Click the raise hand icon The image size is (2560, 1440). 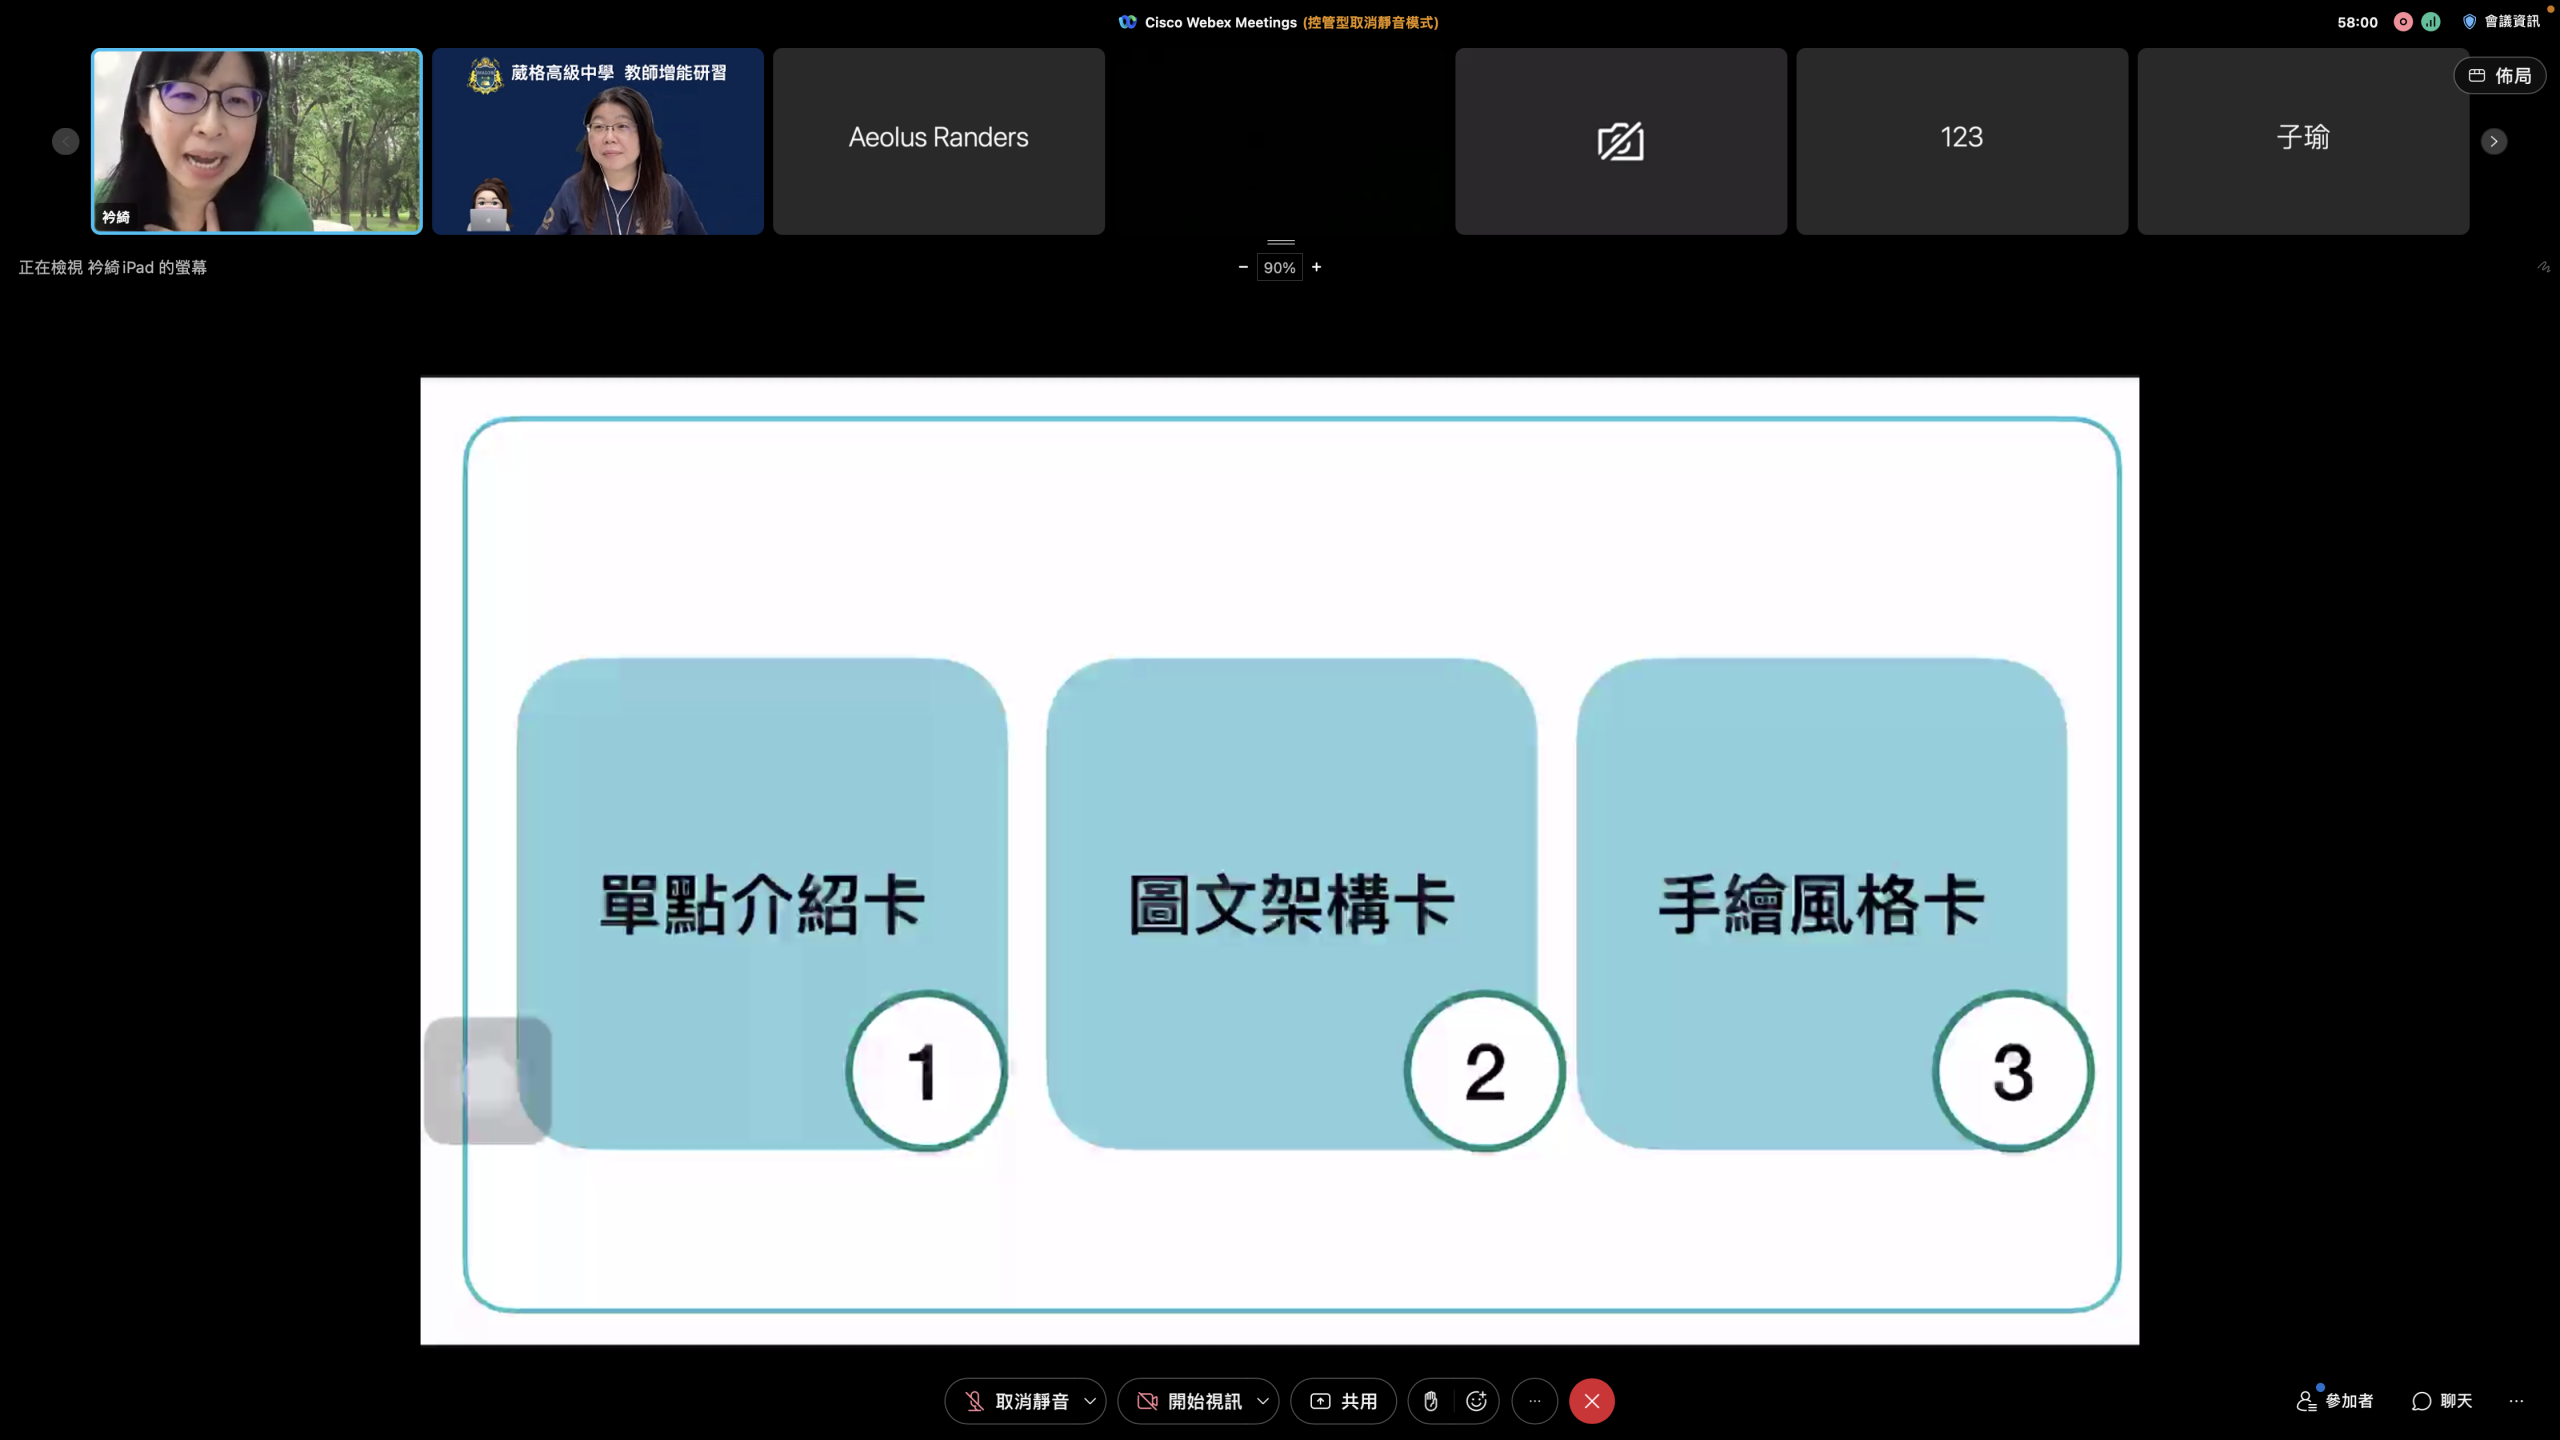click(1430, 1401)
